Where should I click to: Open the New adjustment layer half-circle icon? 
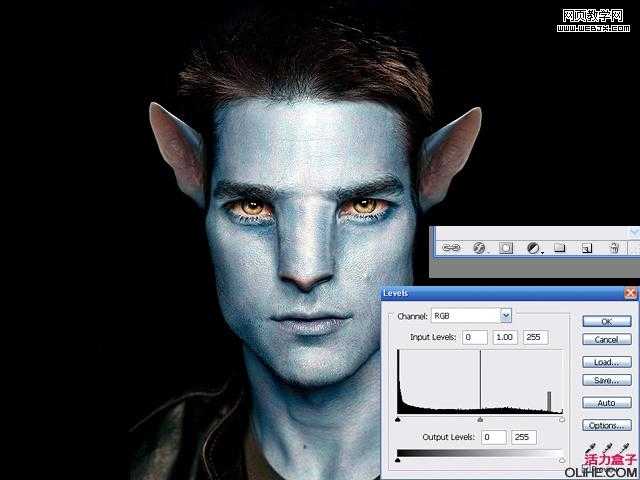click(533, 247)
